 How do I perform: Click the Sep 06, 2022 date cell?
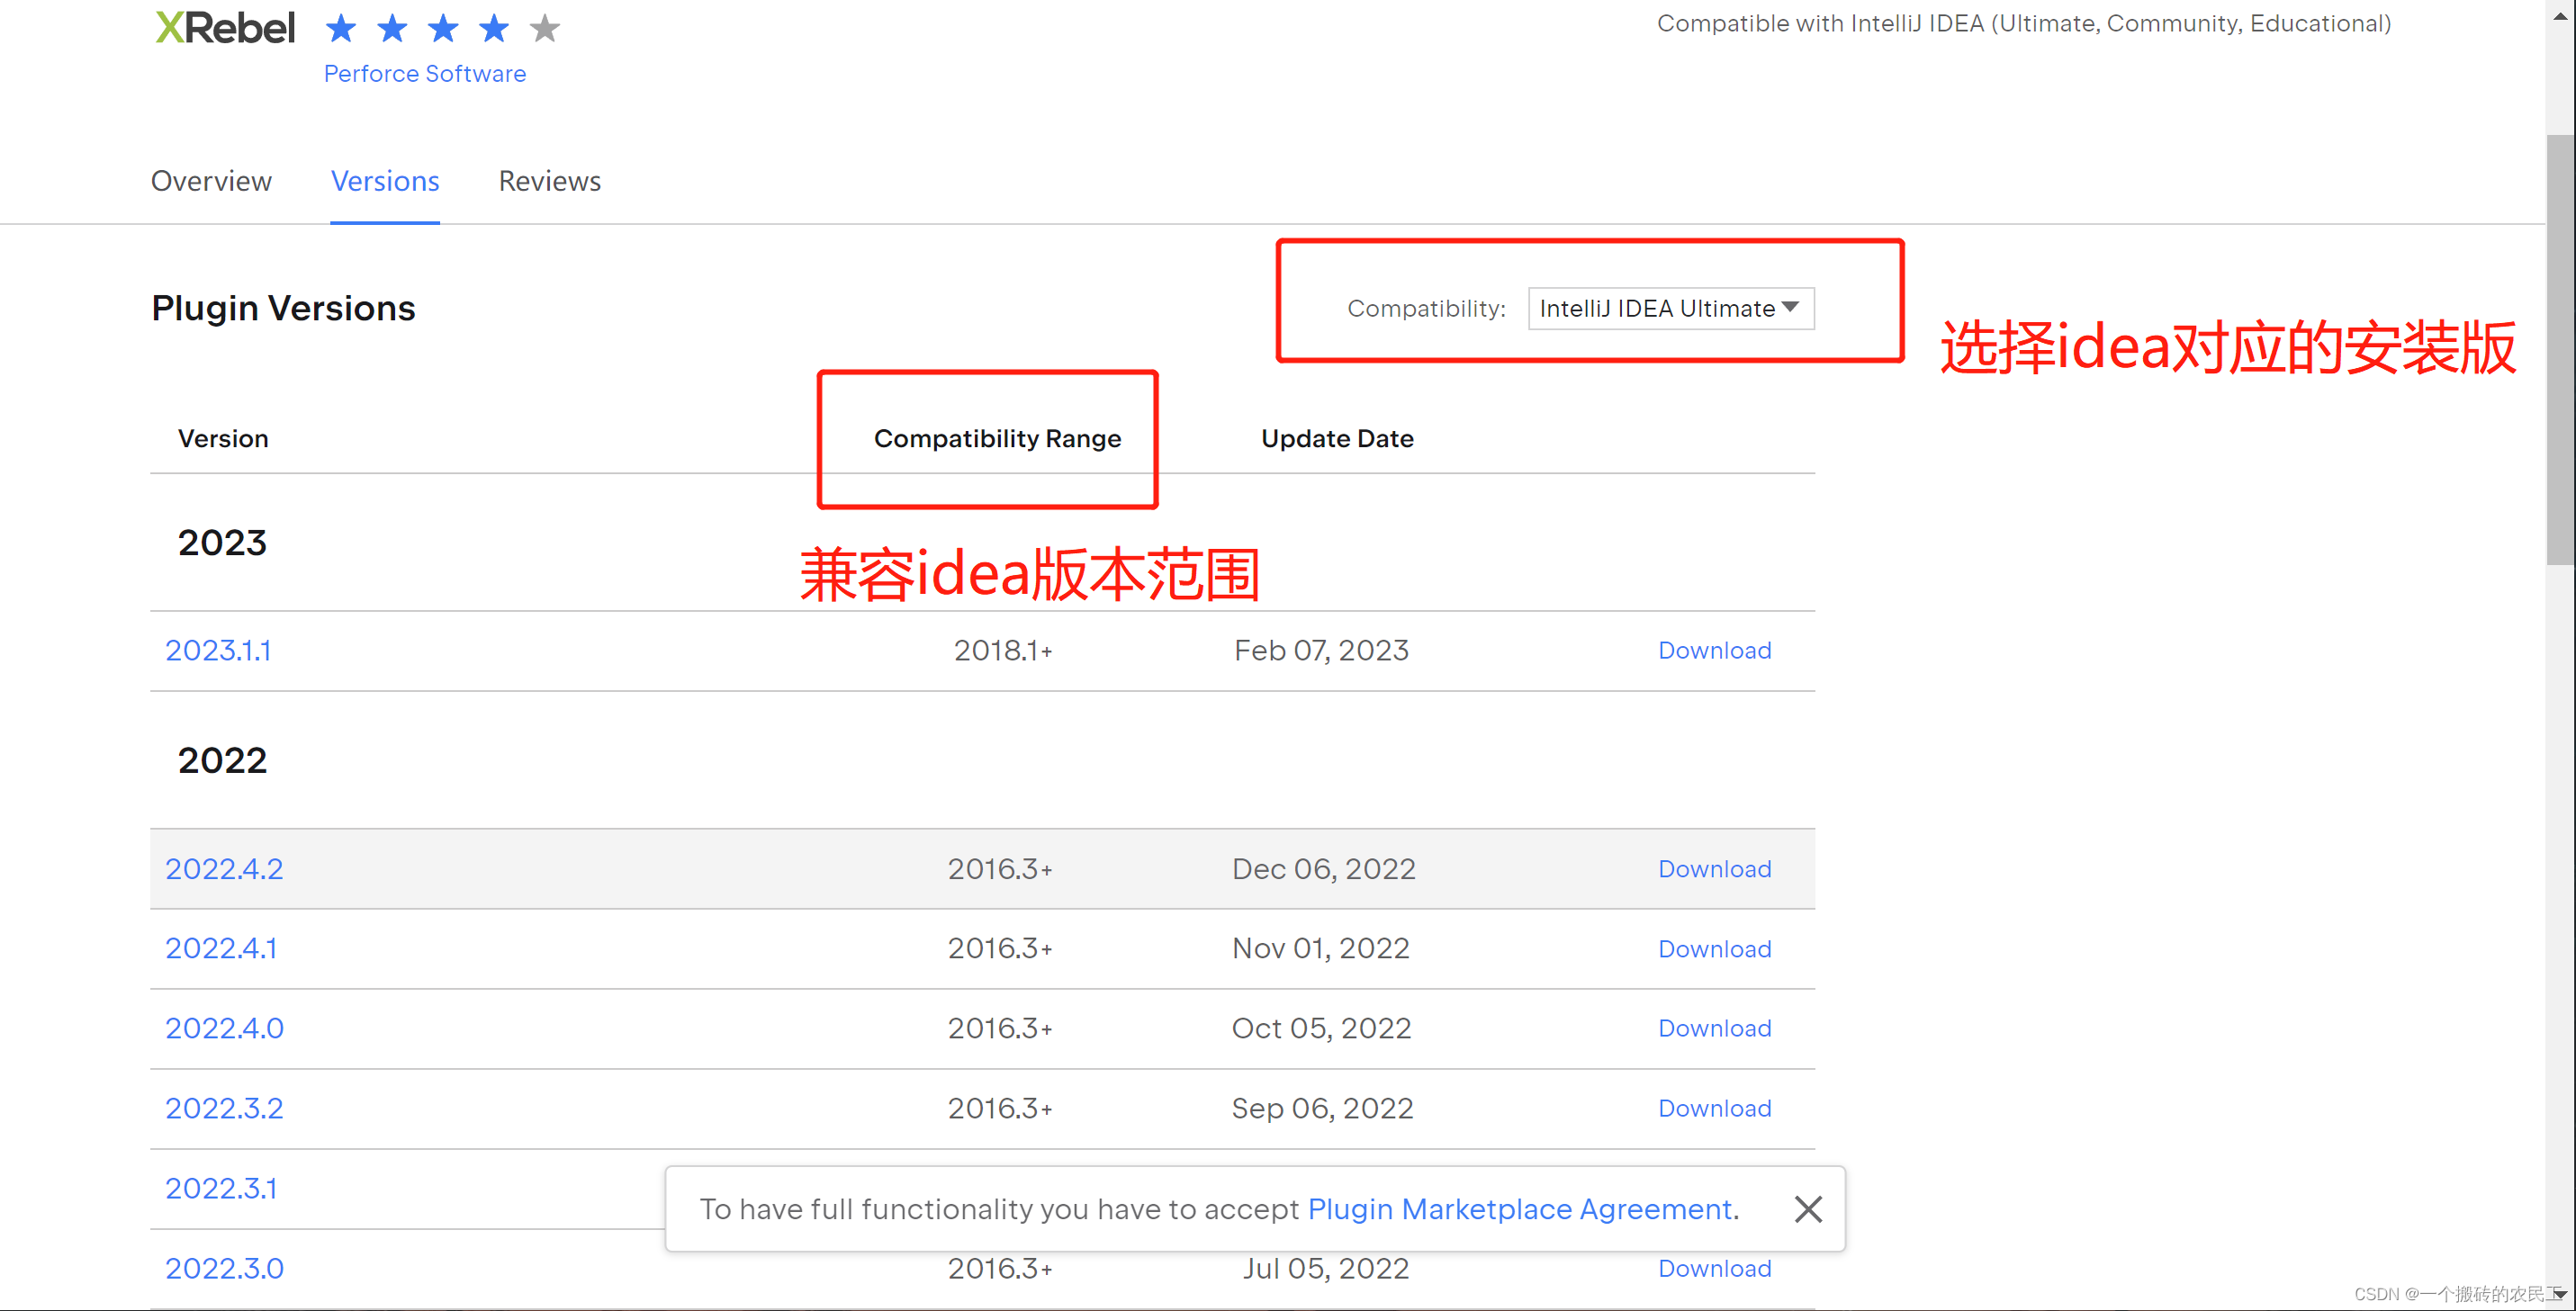(1322, 1108)
